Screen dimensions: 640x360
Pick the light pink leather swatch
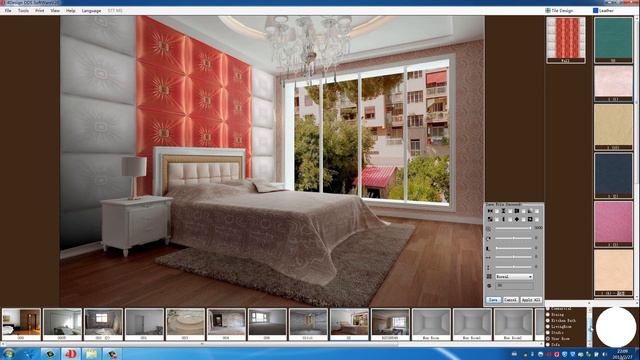(613, 83)
